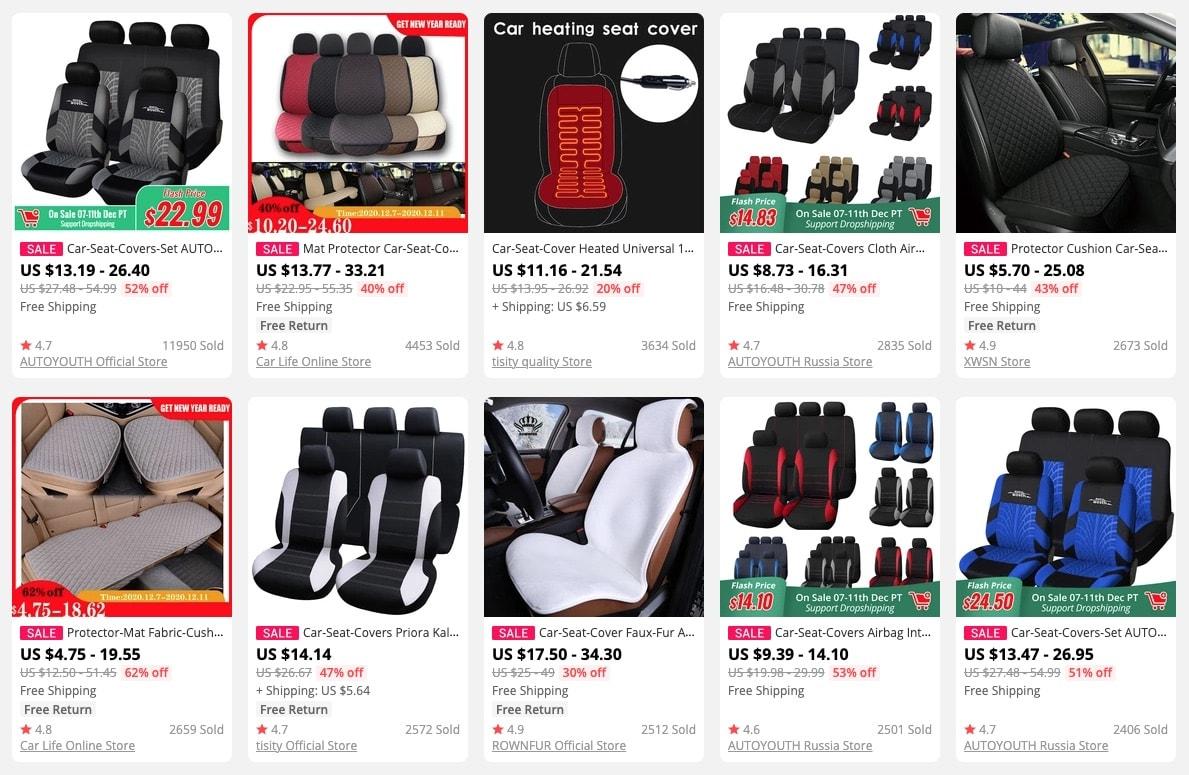The image size is (1189, 775).
Task: Click the Protector-Mat Fabric-Cushion product title
Action: pos(145,632)
